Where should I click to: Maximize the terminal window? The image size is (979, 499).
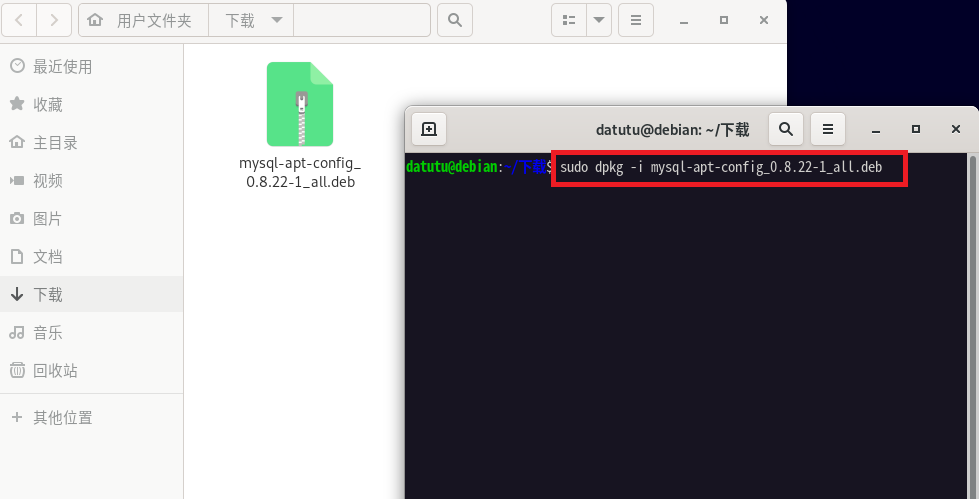click(x=916, y=129)
